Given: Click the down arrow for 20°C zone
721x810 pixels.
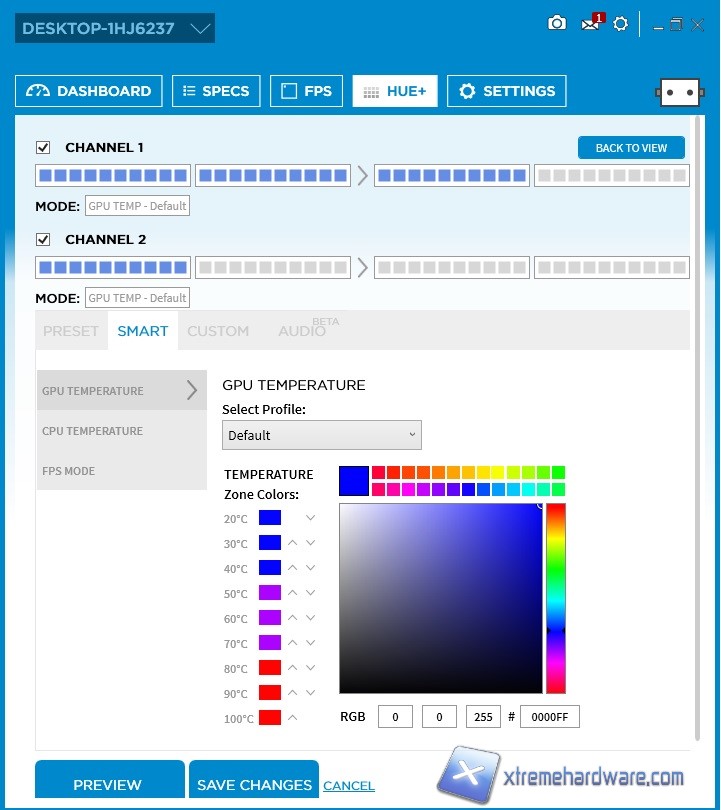Looking at the screenshot, I should [311, 518].
